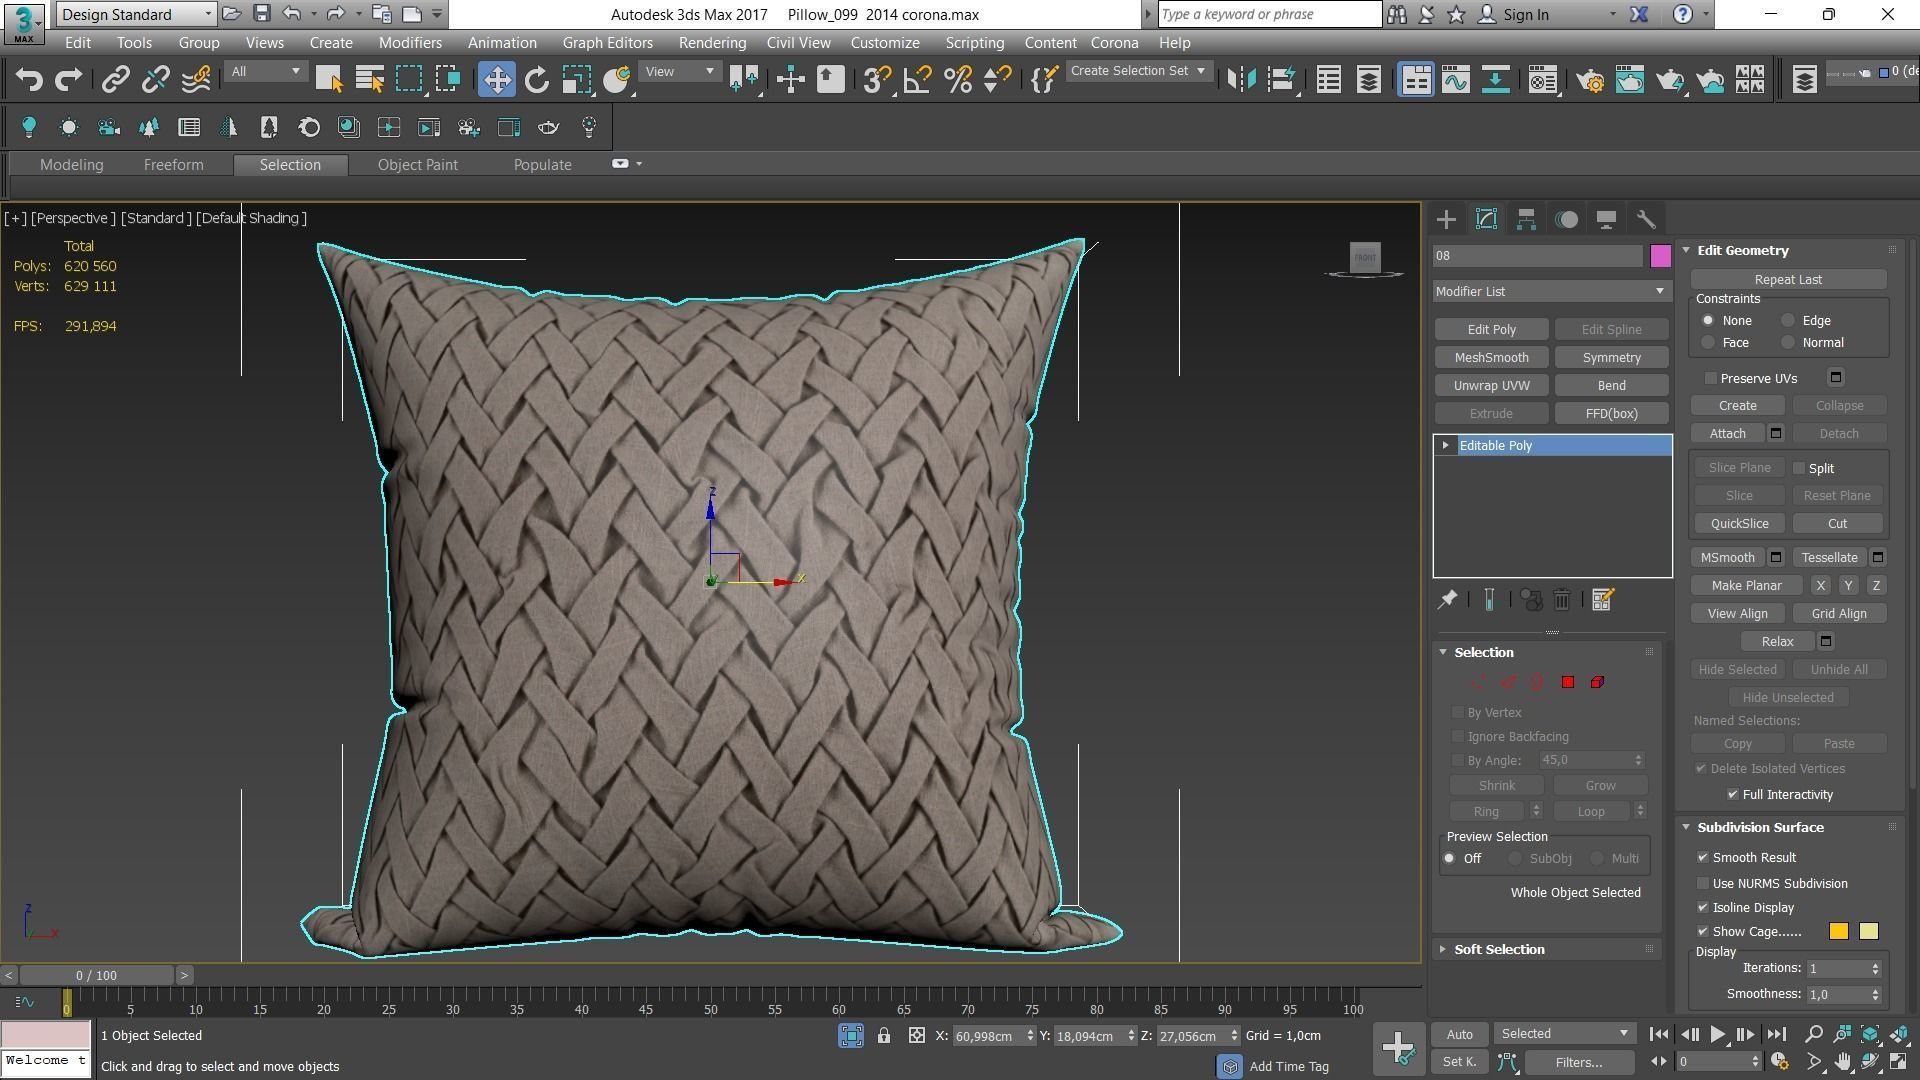The height and width of the screenshot is (1080, 1920).
Task: Open the Corona menu
Action: (1114, 43)
